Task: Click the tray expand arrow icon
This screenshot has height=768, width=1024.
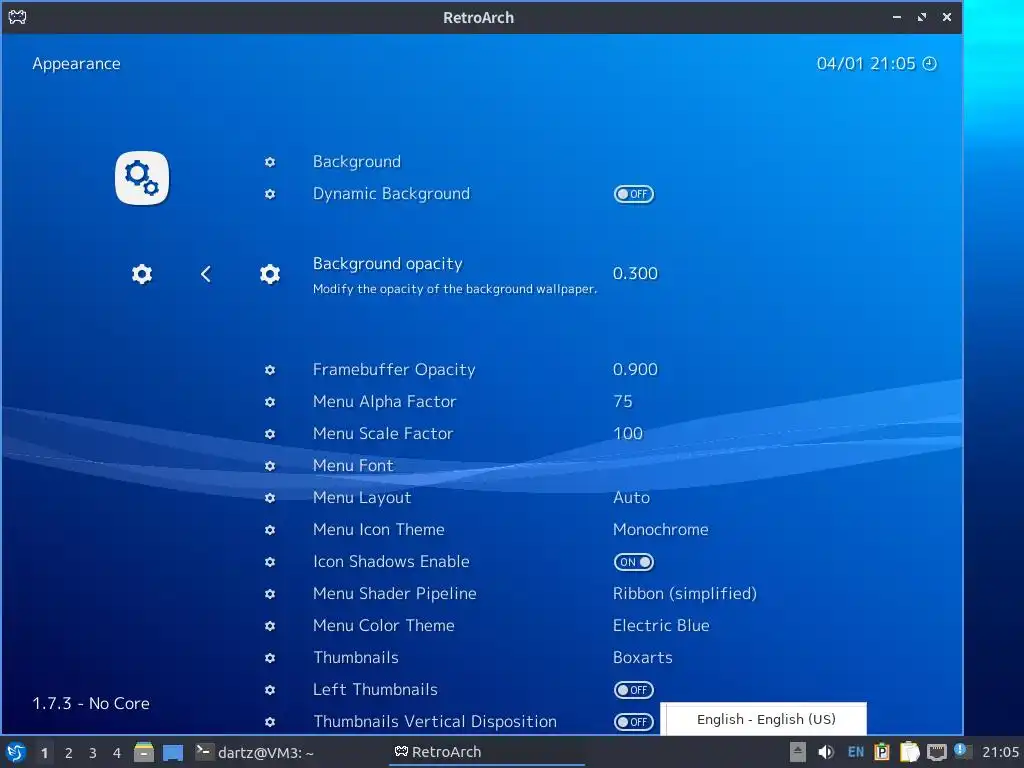Action: (x=797, y=752)
